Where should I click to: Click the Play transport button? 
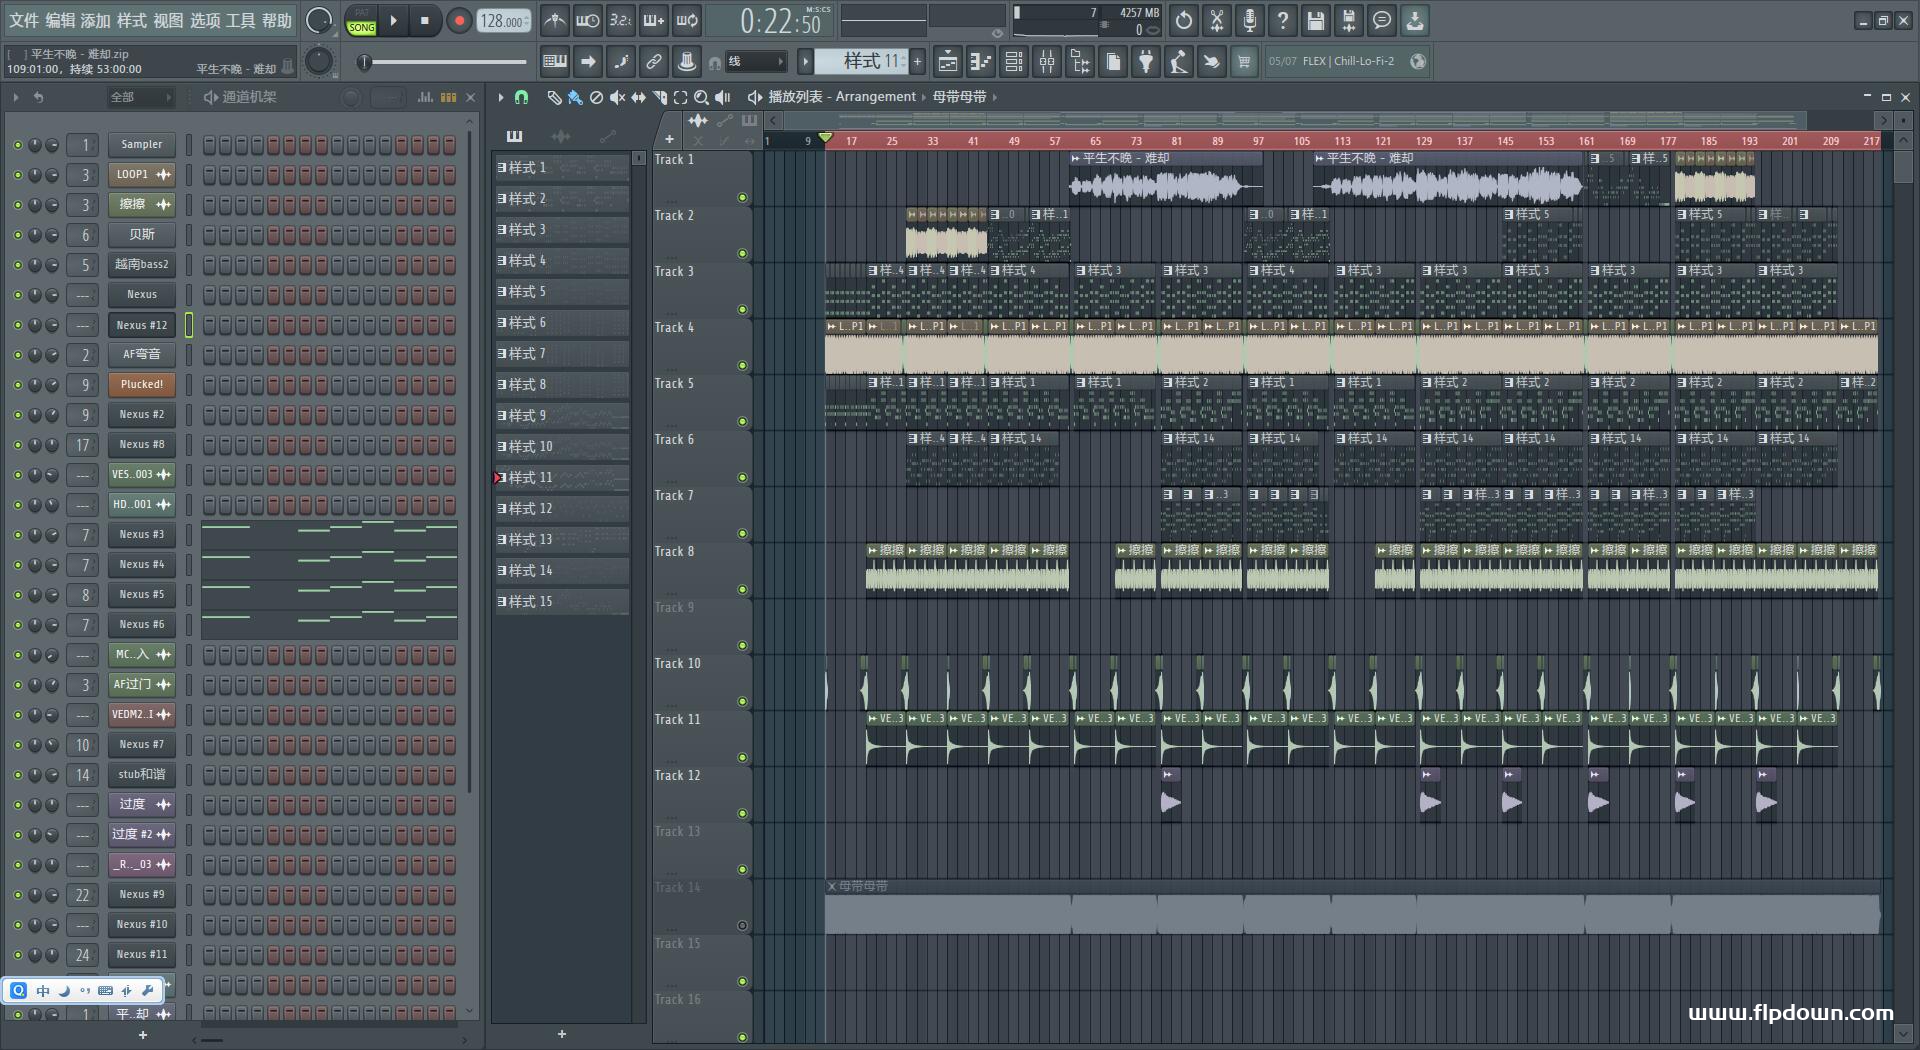pos(394,20)
